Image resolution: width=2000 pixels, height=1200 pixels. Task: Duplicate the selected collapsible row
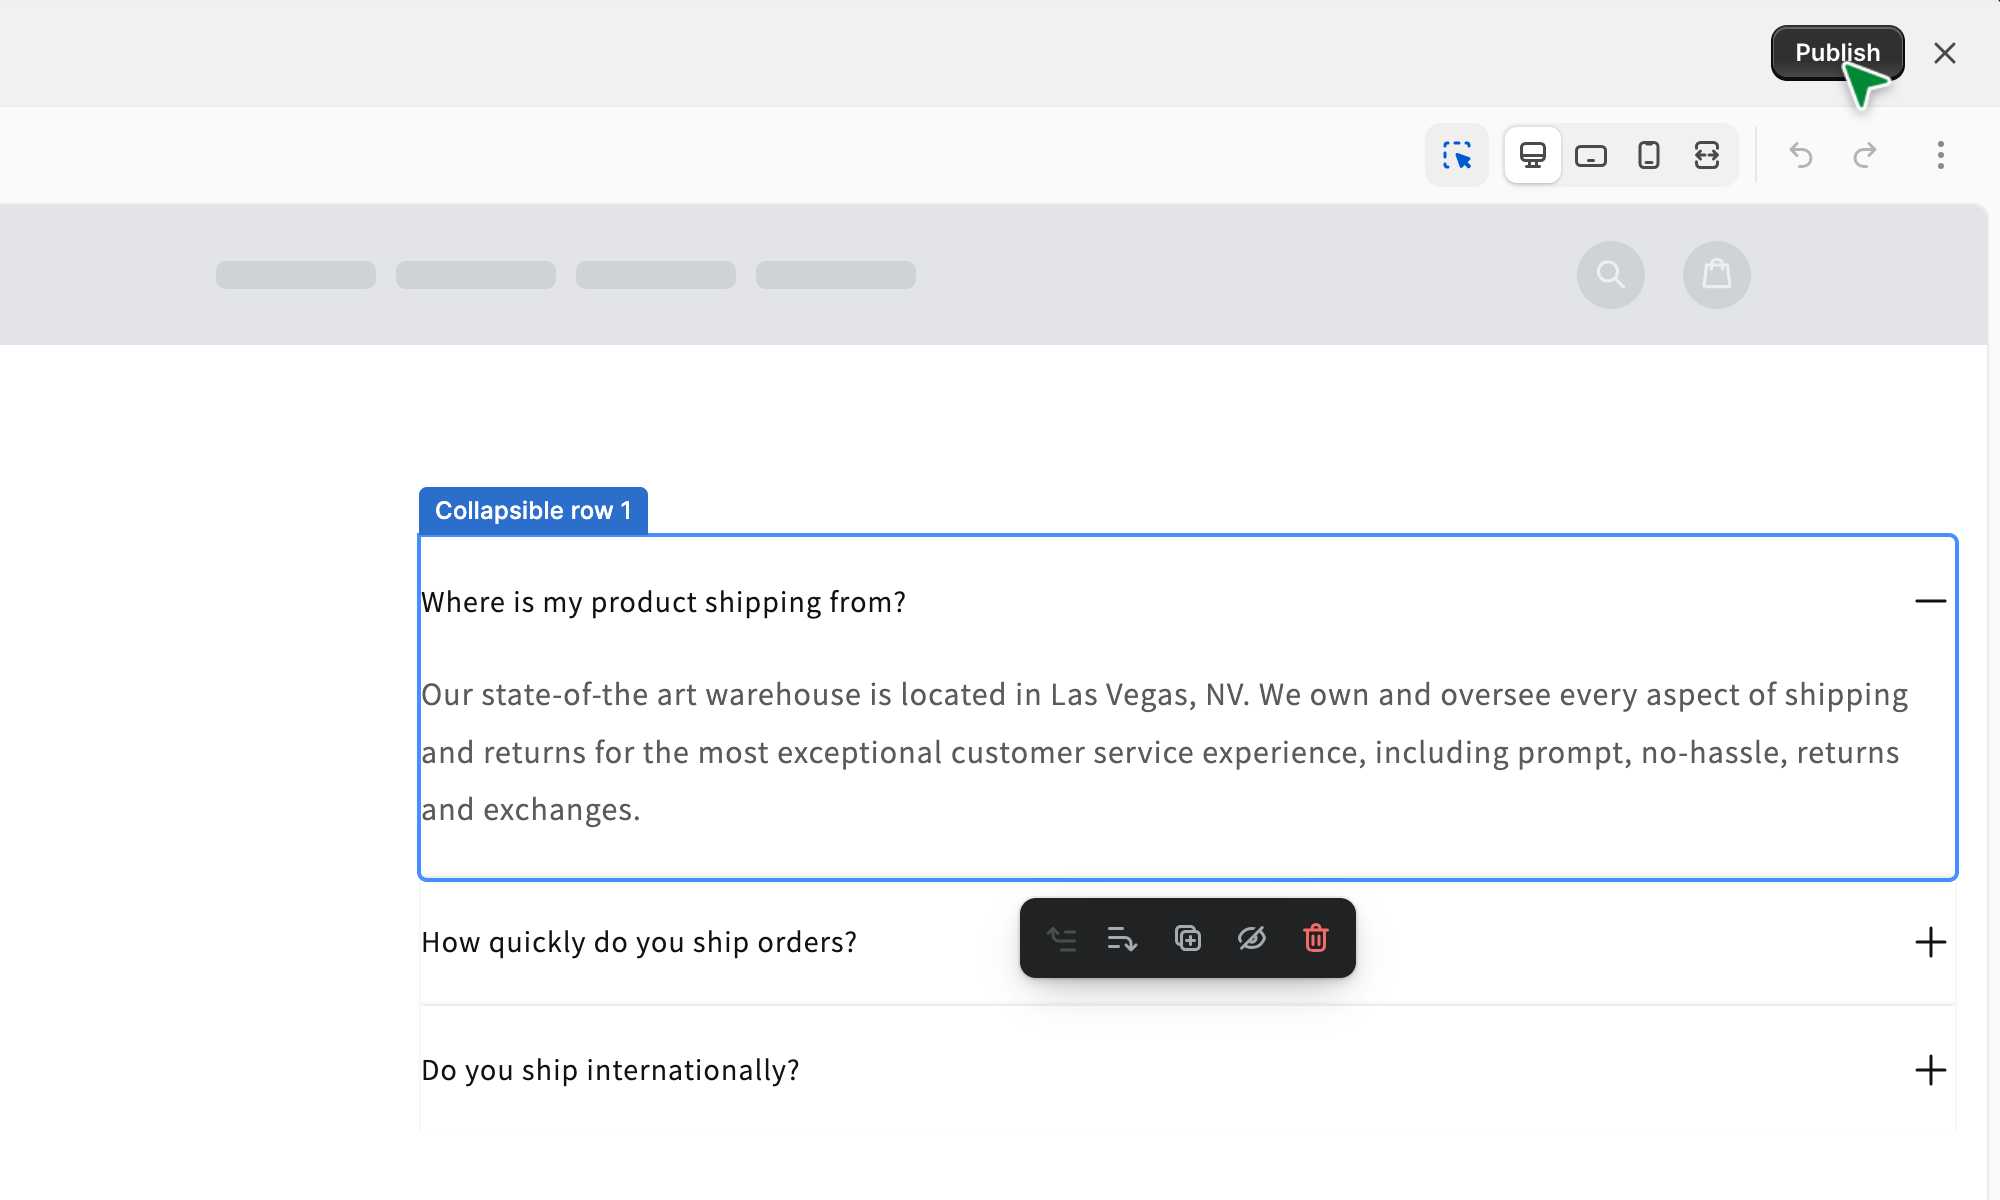pos(1187,938)
